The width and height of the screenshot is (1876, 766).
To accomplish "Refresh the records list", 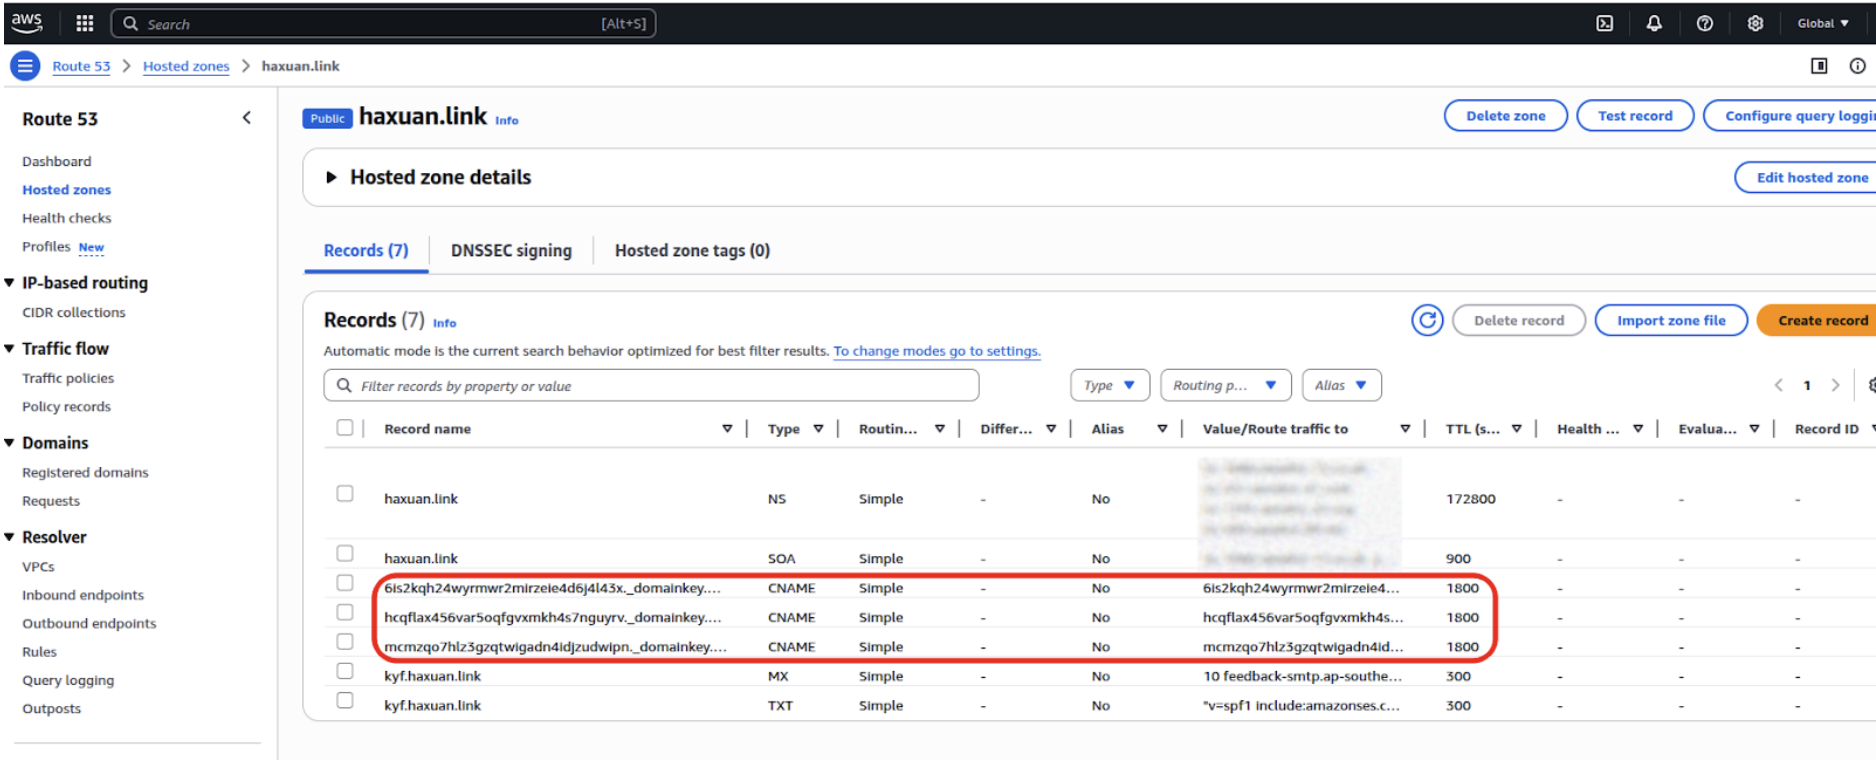I will 1427,320.
